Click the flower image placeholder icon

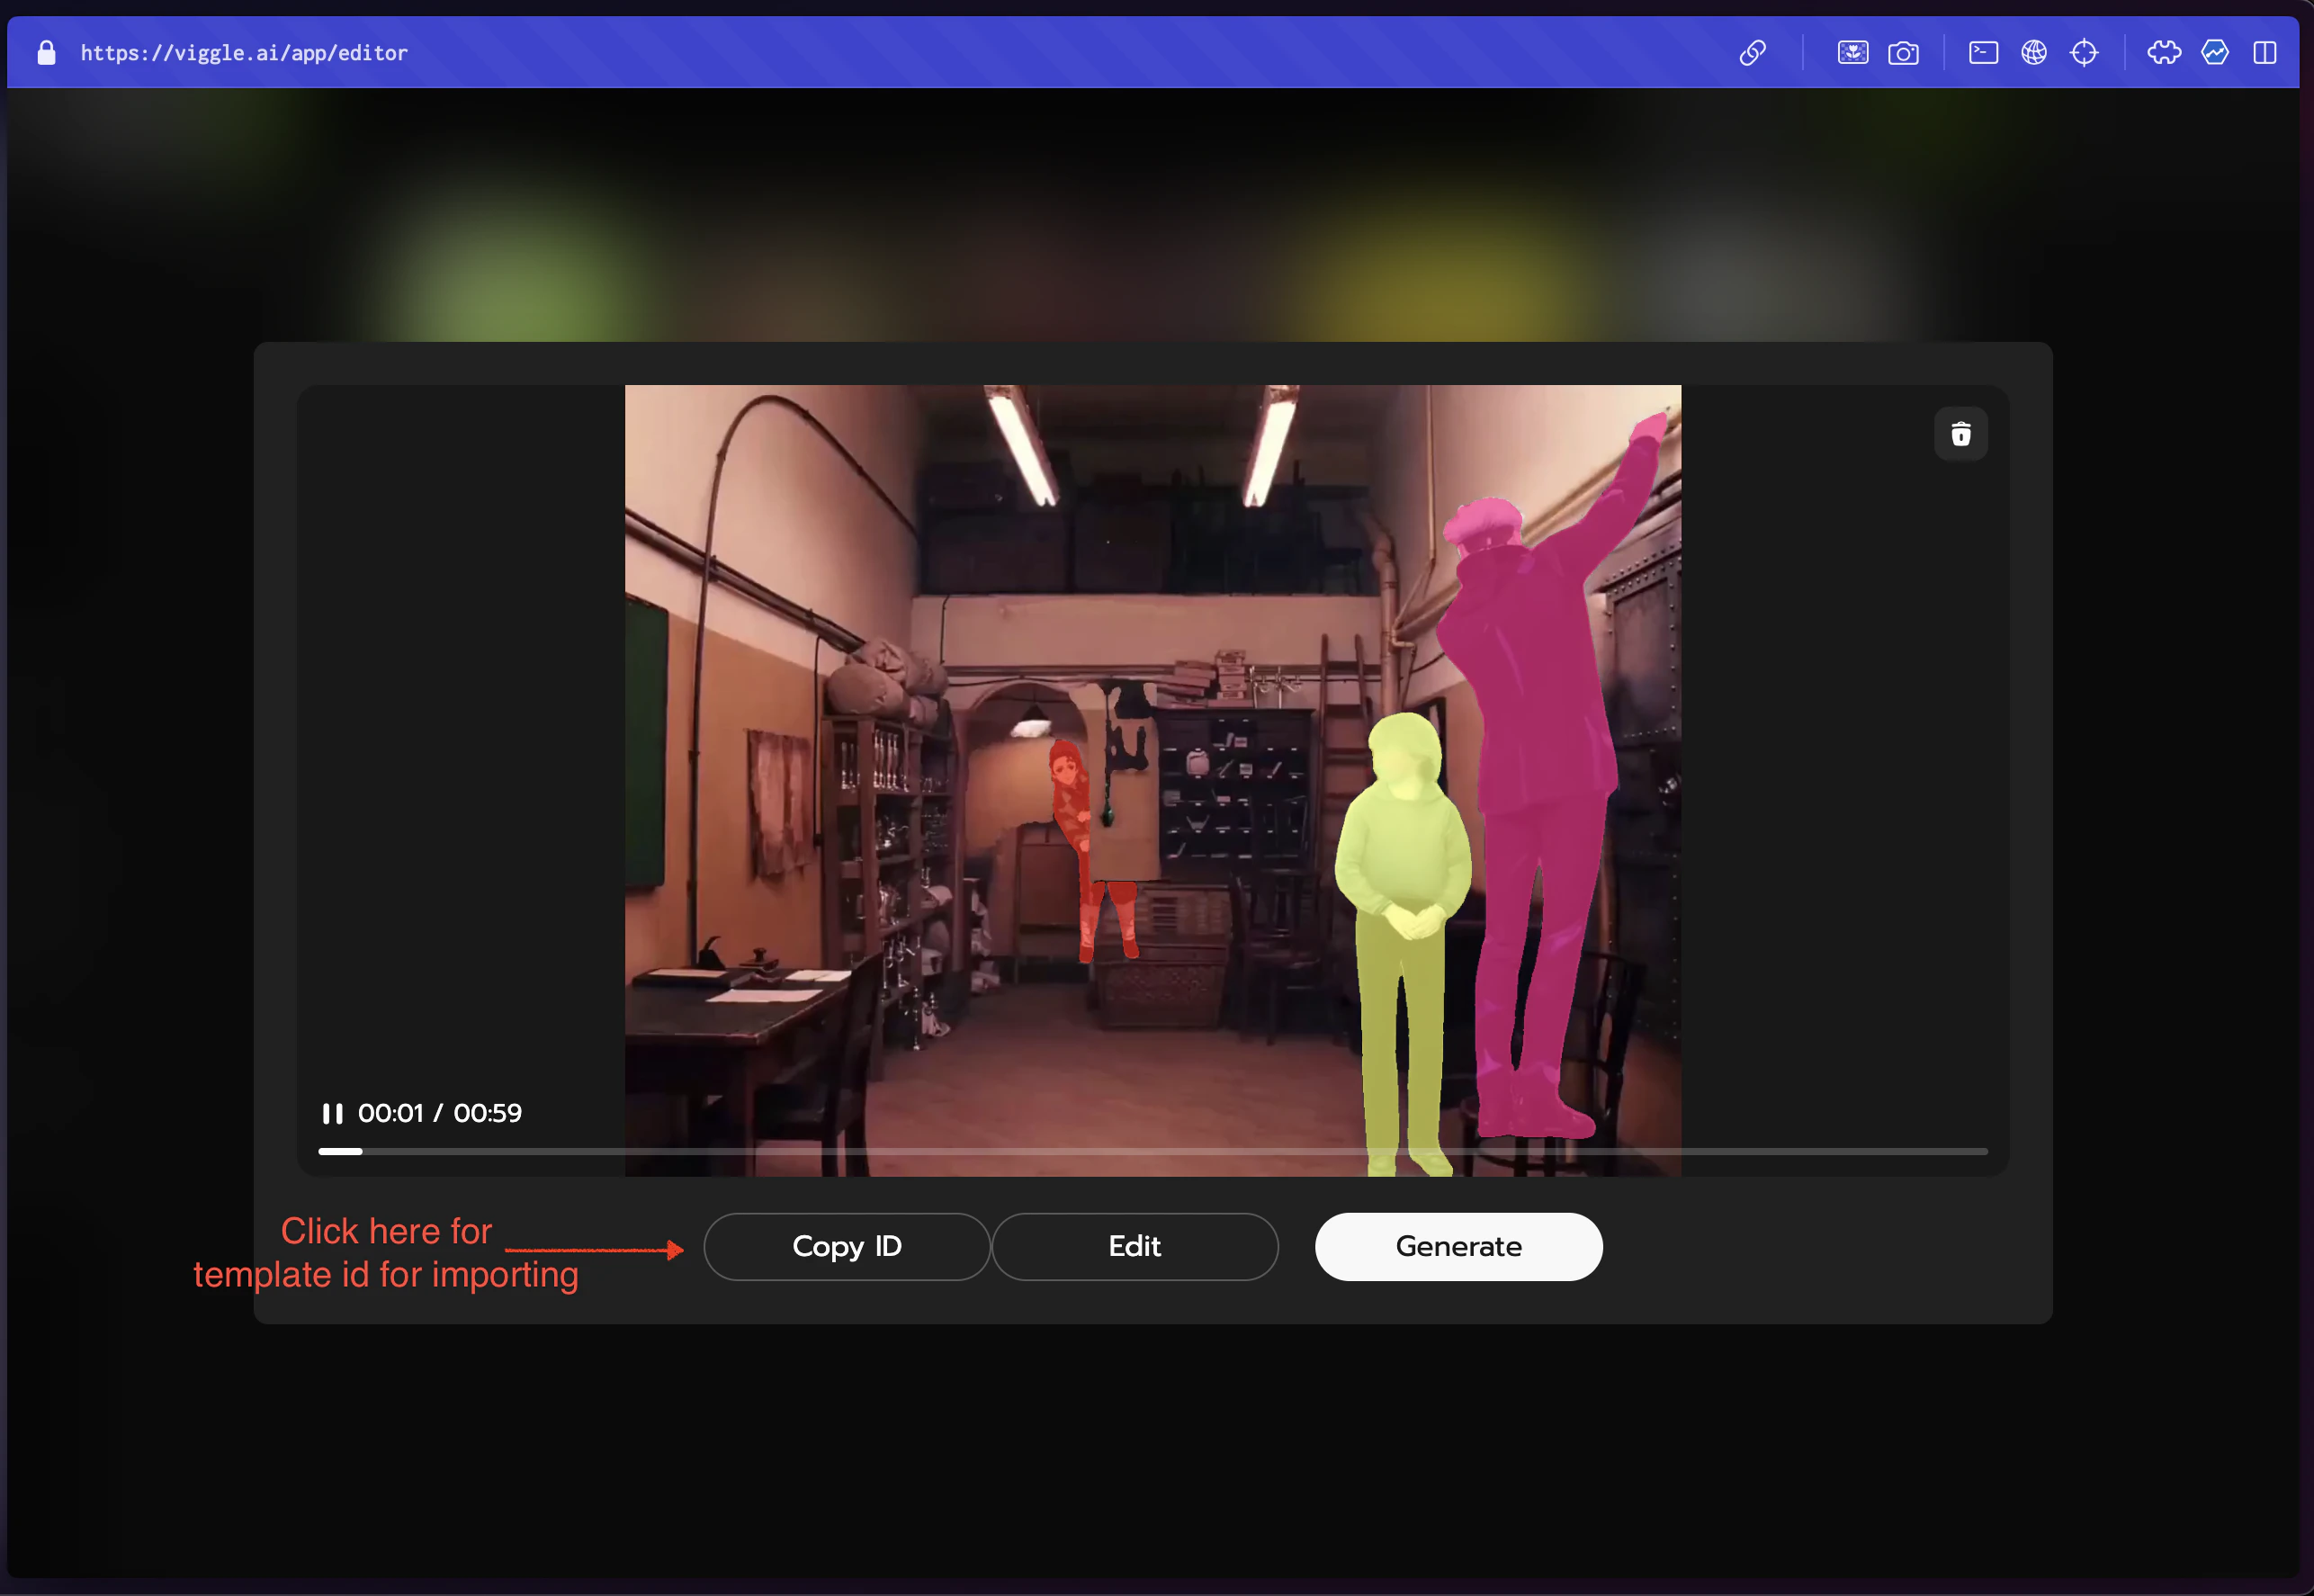pyautogui.click(x=1852, y=52)
